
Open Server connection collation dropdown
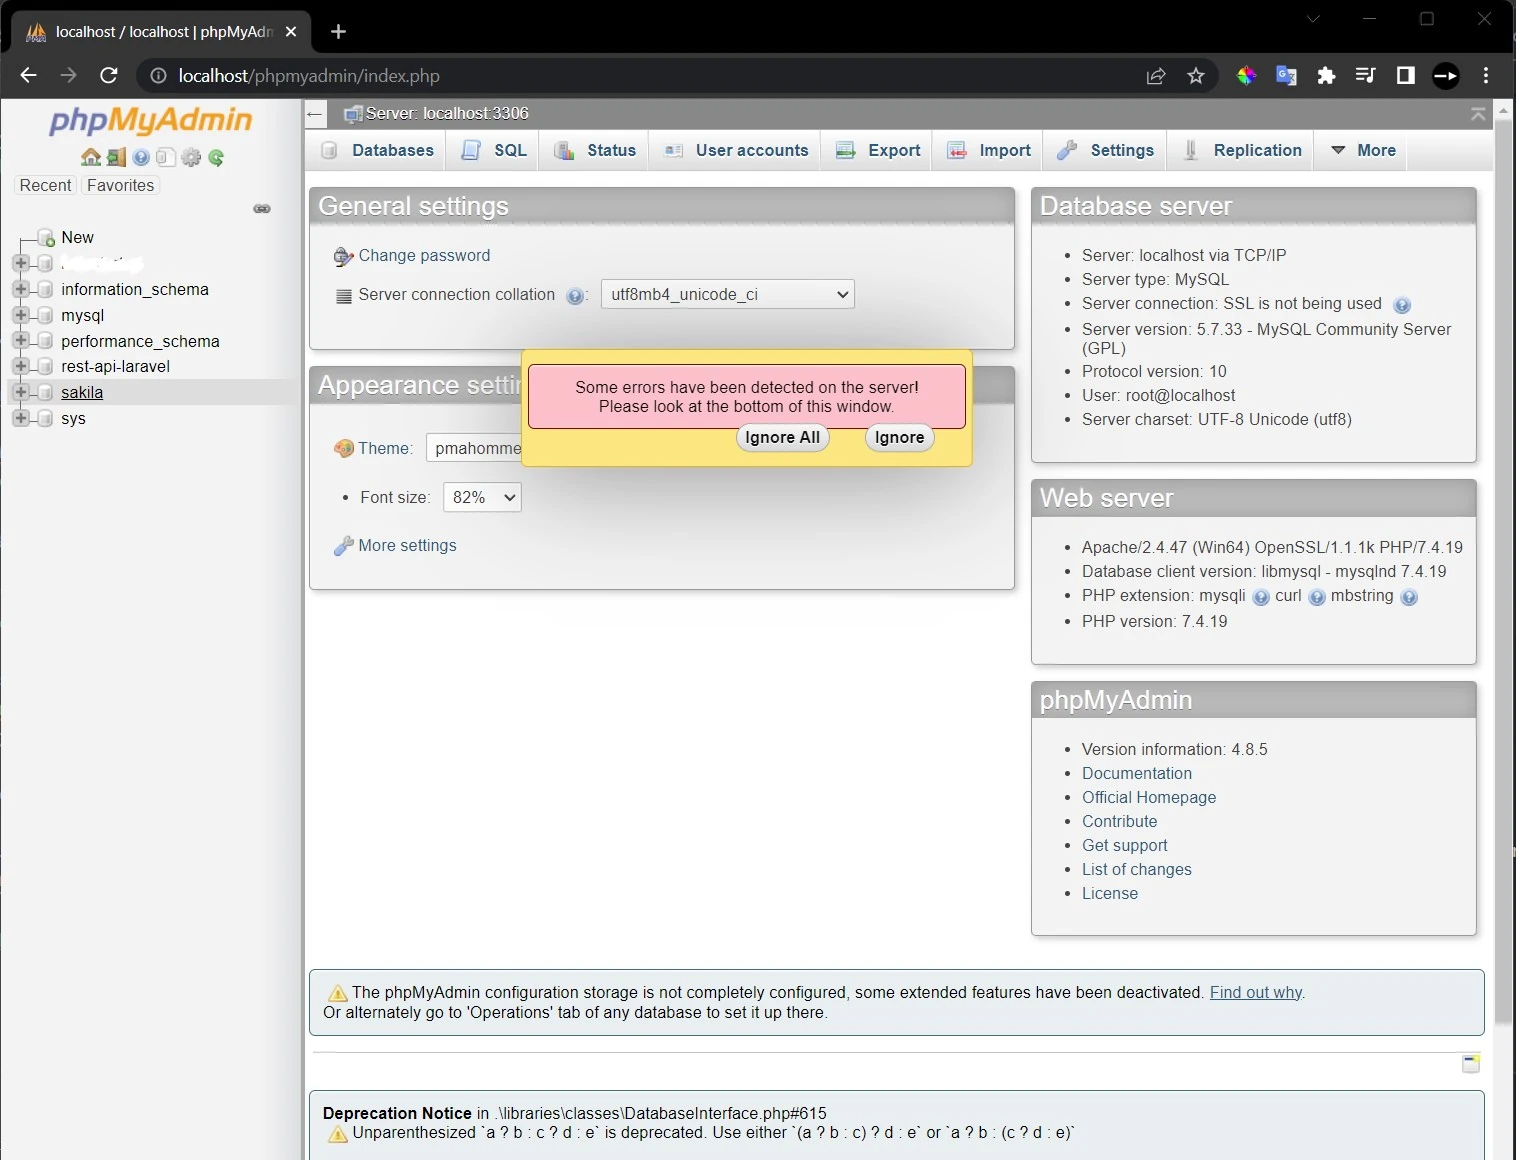click(x=728, y=294)
